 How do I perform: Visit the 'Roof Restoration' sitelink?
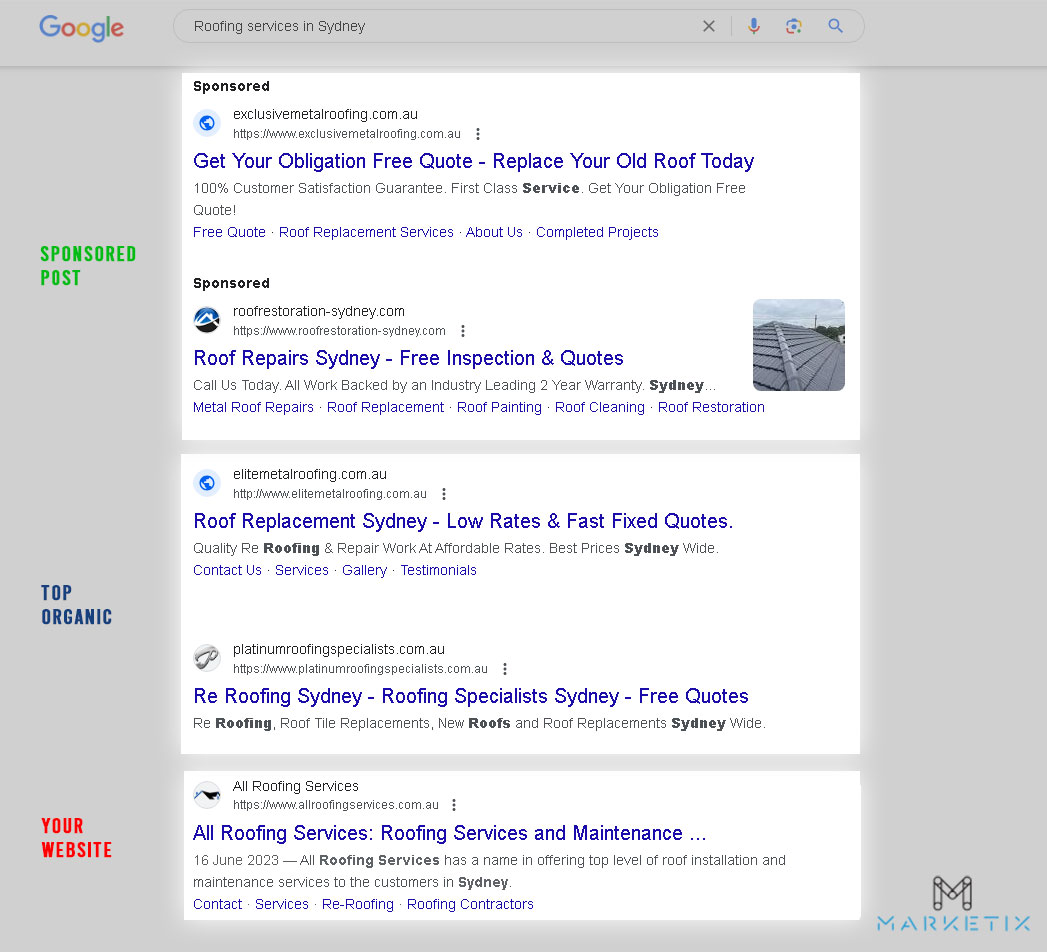click(x=711, y=407)
